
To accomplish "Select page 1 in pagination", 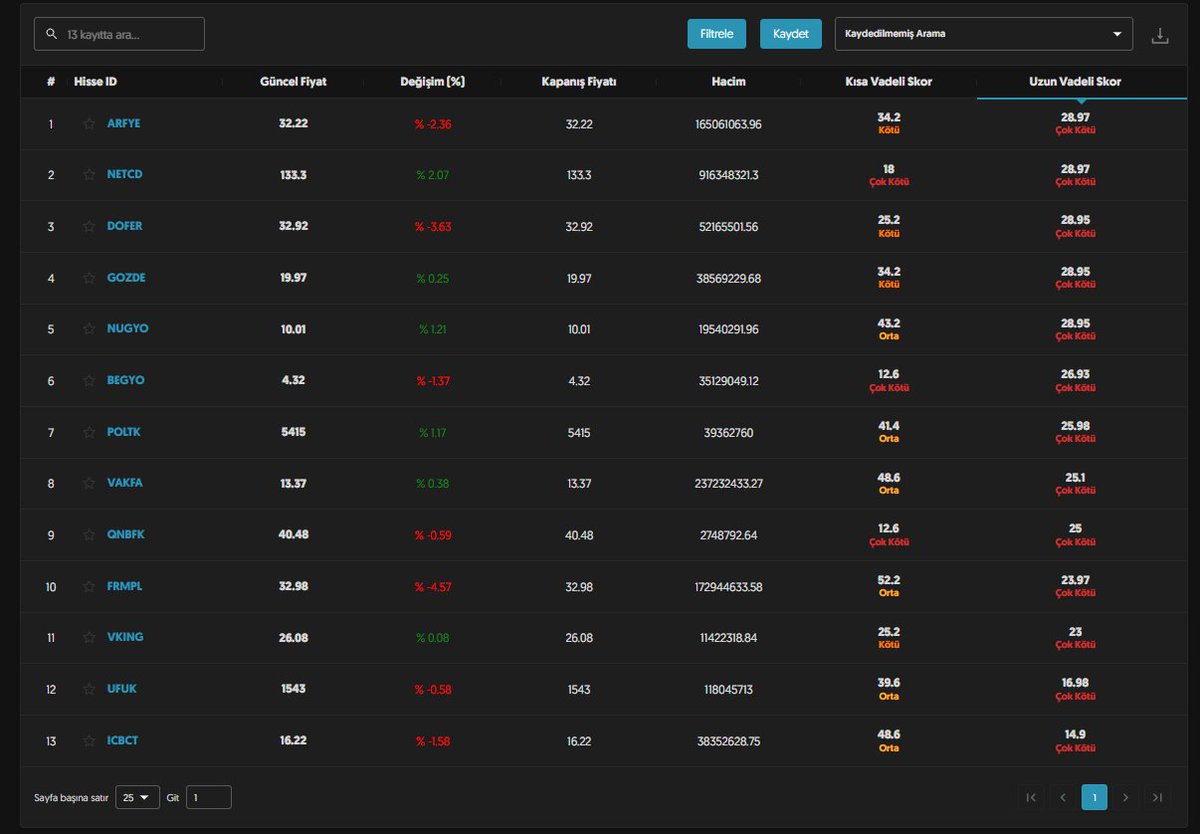I will click(1095, 797).
